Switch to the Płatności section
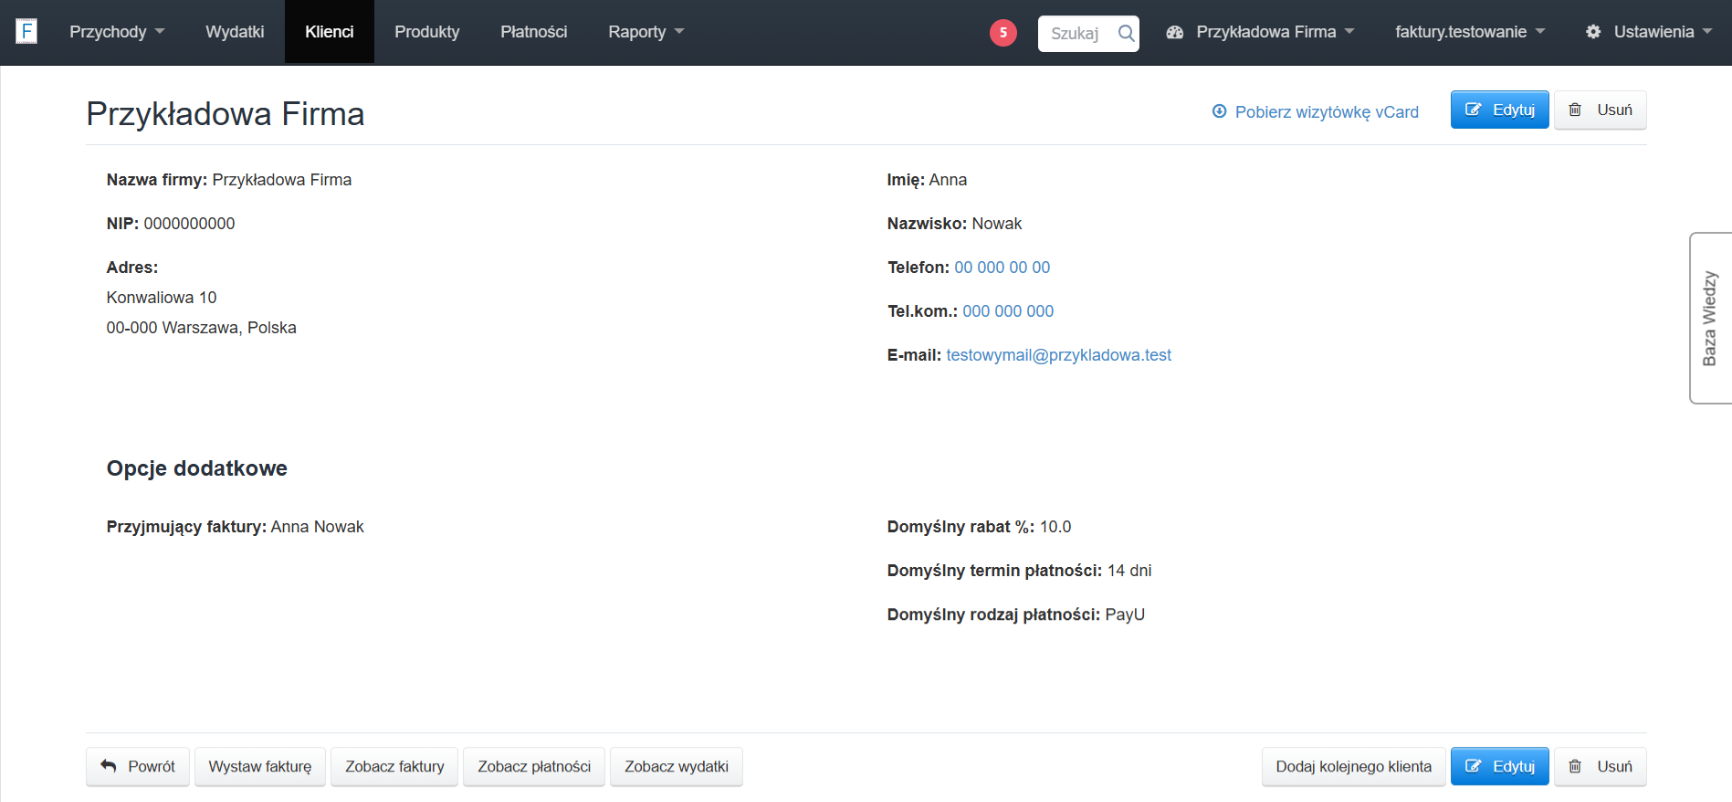This screenshot has height=802, width=1732. [x=533, y=32]
